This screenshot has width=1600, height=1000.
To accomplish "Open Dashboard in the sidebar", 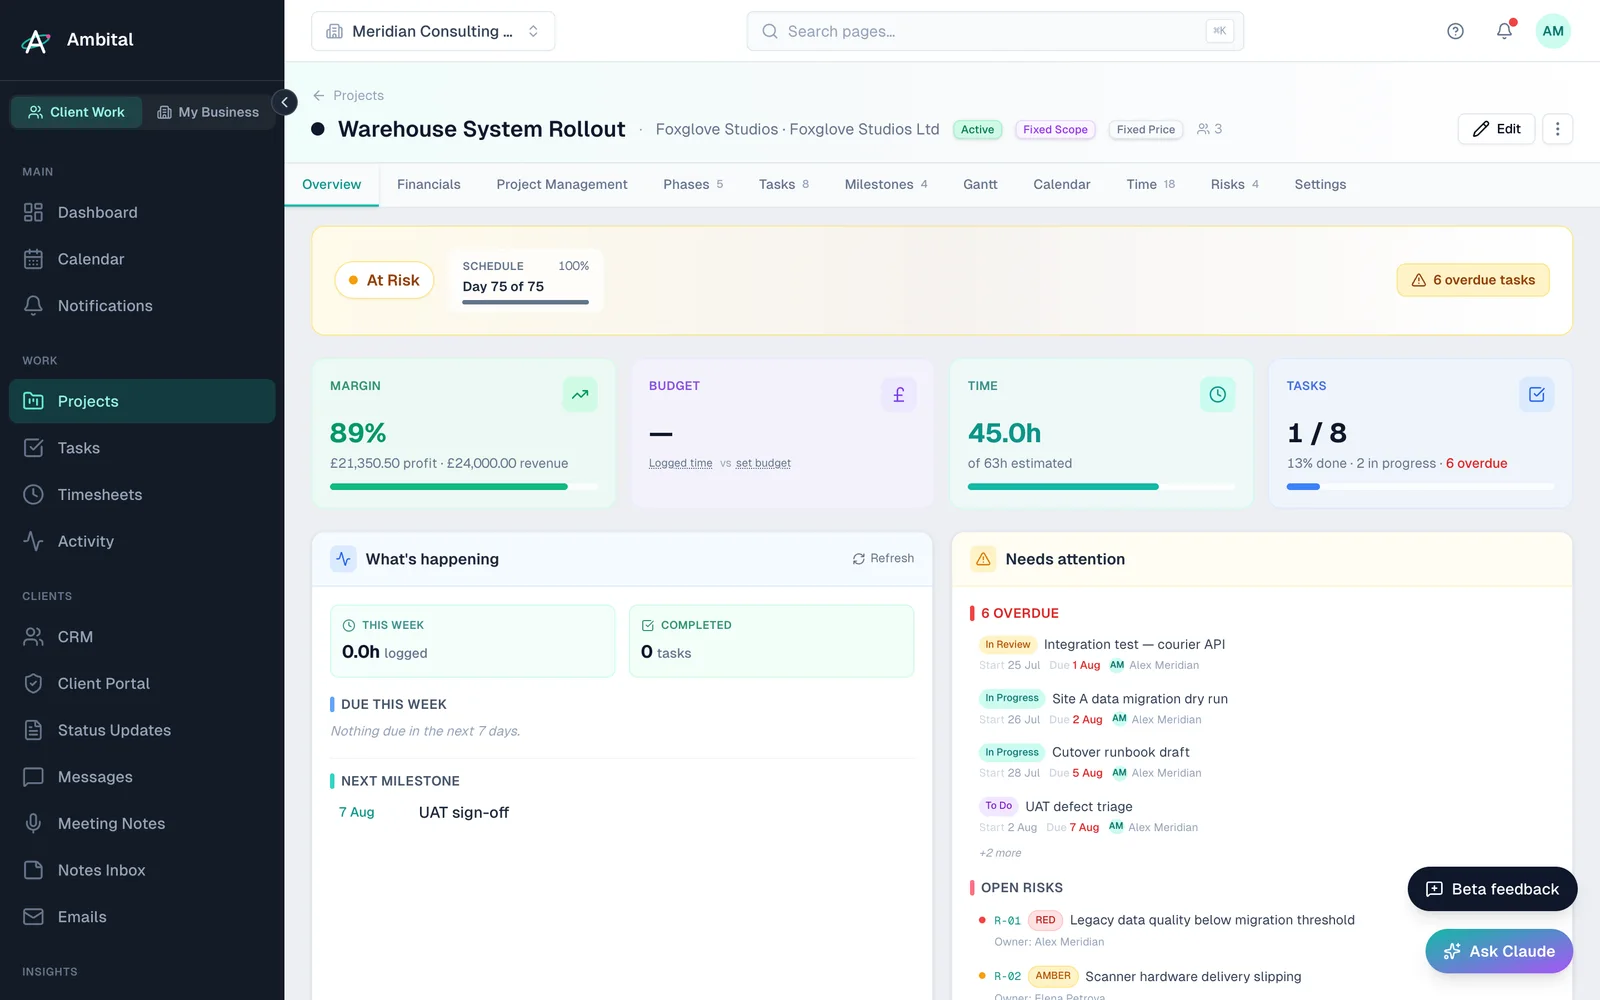I will tap(142, 212).
